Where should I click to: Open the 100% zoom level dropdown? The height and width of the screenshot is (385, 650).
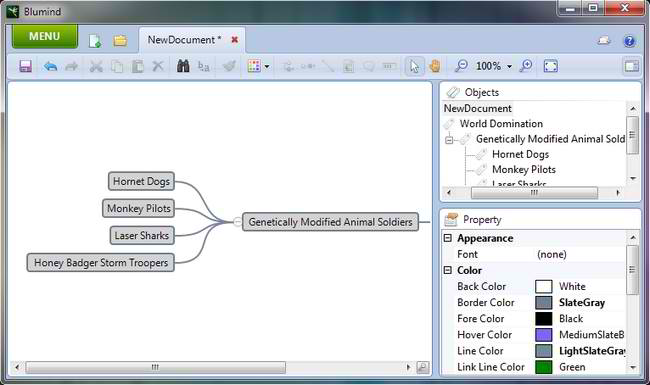pos(509,66)
